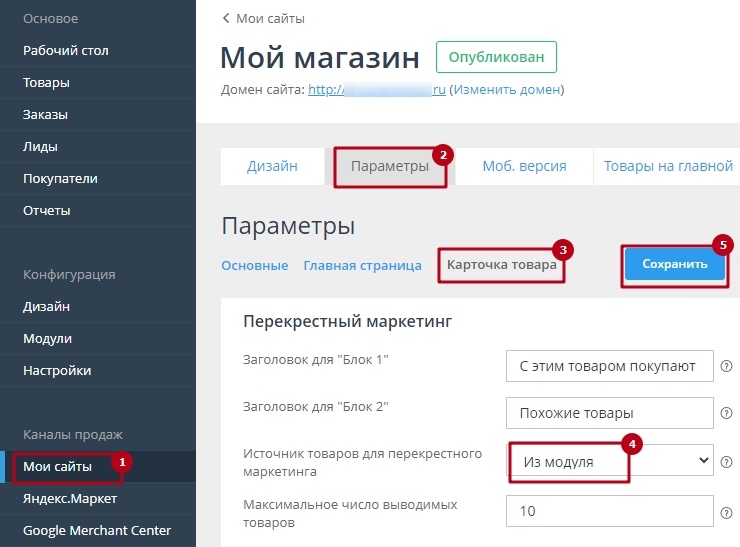Click the "Опубликован" status button
The height and width of the screenshot is (547, 740).
[496, 57]
